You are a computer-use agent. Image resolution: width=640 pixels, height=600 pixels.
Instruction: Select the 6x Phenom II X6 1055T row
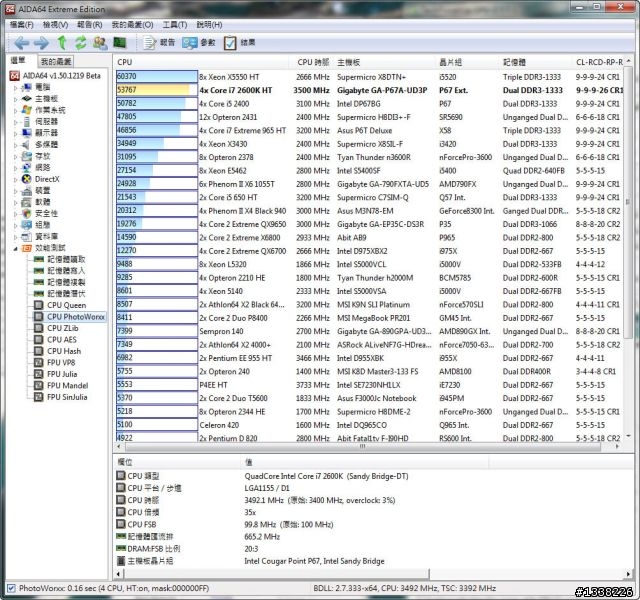(x=370, y=184)
